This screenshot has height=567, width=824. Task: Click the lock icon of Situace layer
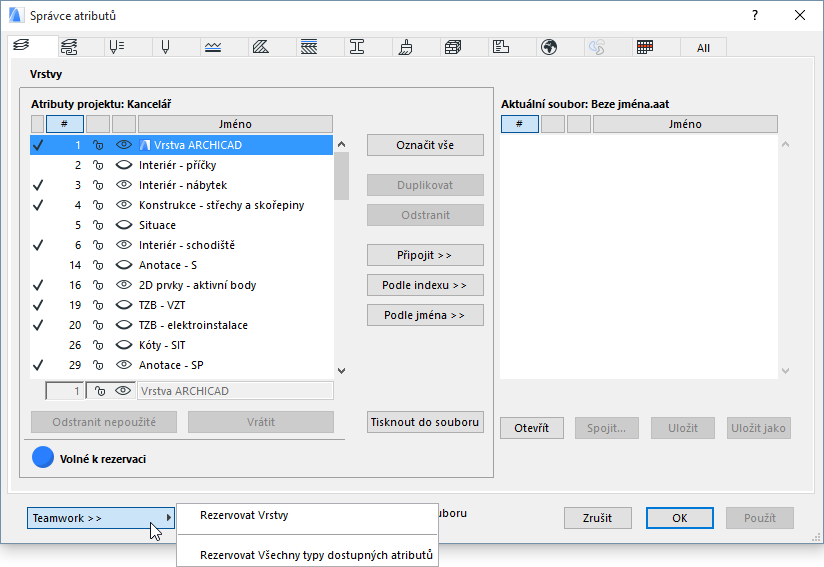tap(98, 225)
